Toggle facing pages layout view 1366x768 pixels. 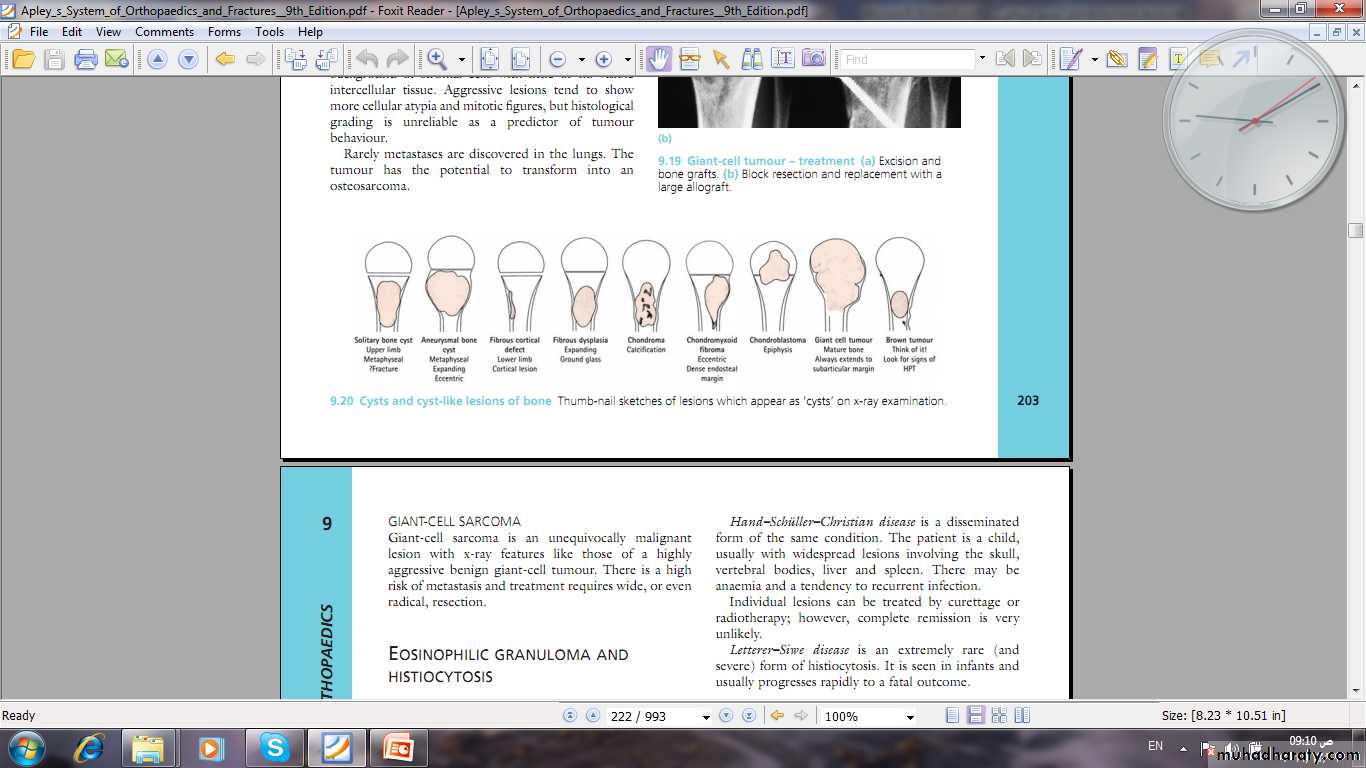998,716
